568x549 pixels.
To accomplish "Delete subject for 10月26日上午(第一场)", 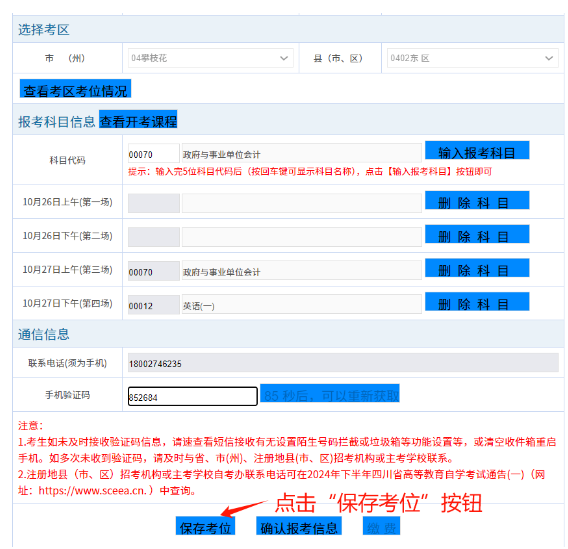I will (x=477, y=201).
